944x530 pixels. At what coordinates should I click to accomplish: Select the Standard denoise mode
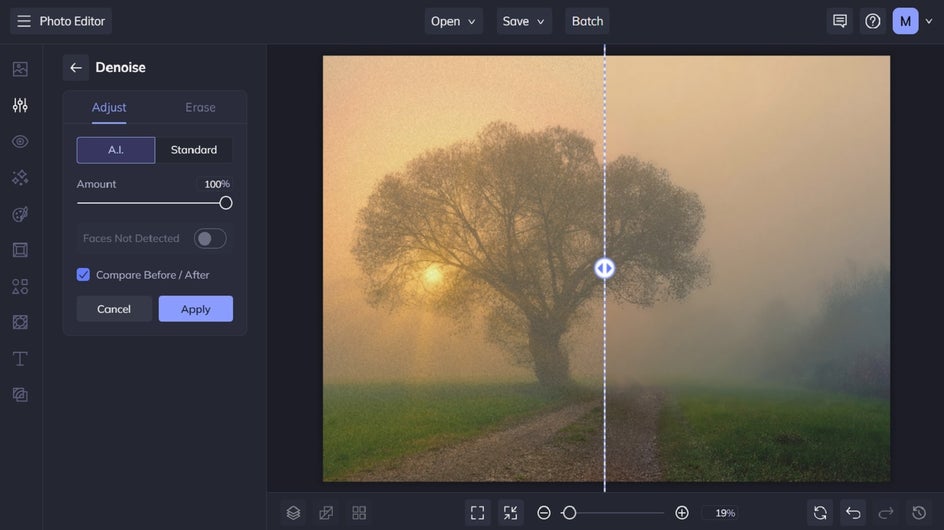(194, 150)
